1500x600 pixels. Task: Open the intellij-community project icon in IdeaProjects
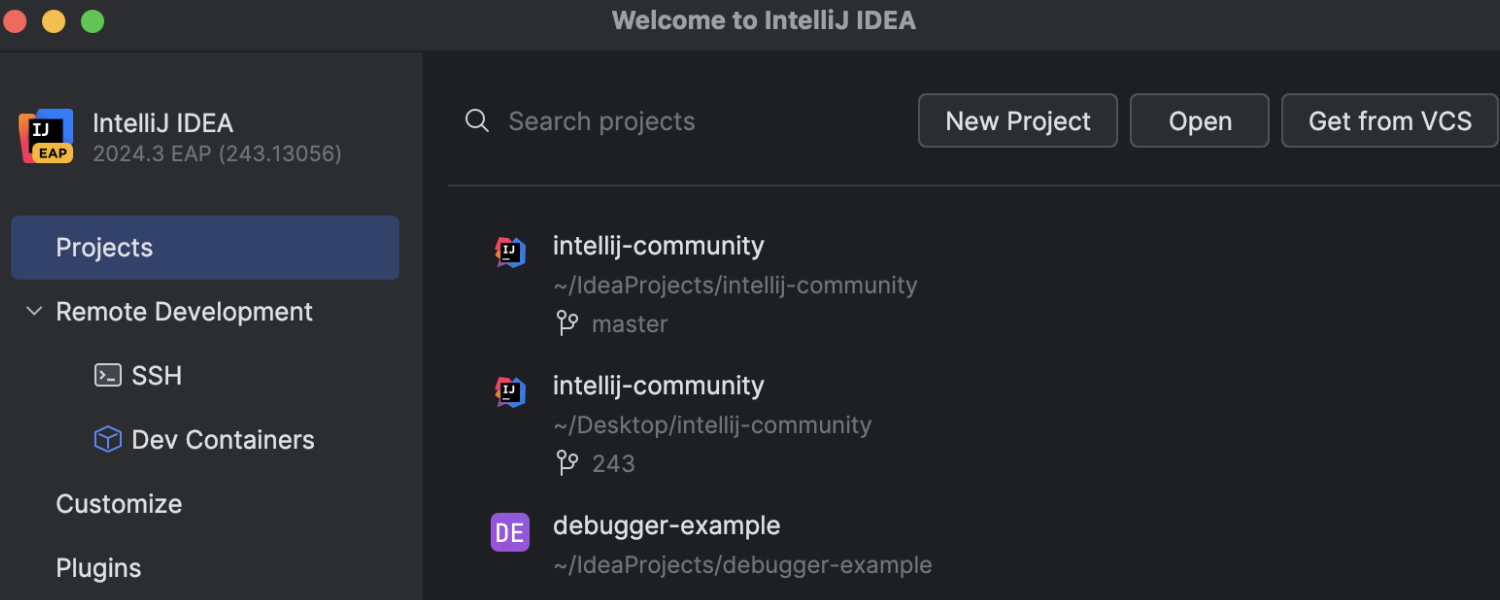[x=510, y=252]
